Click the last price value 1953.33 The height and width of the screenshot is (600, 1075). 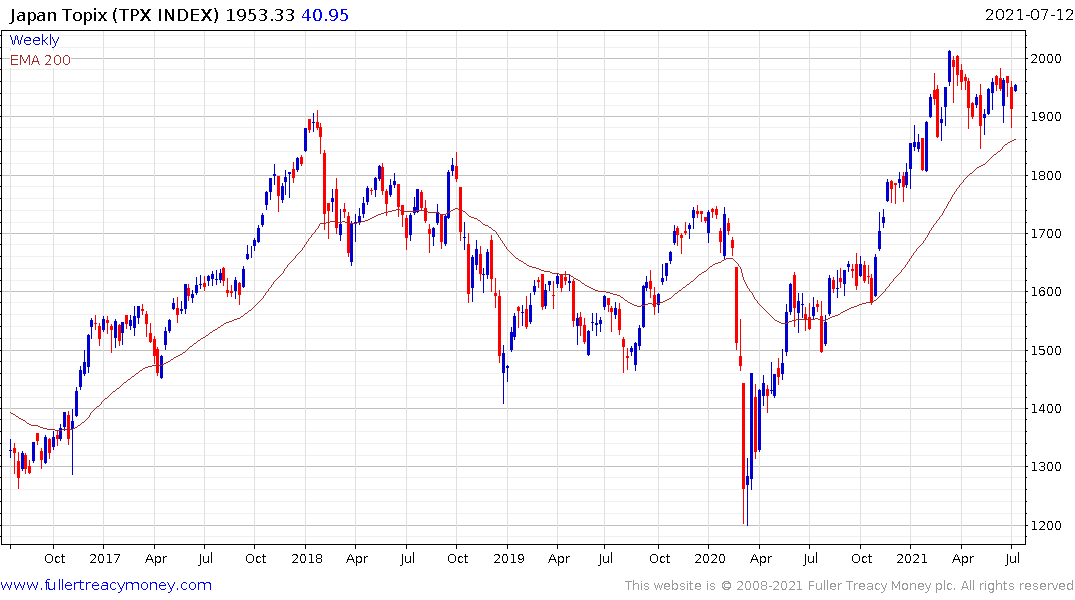click(260, 14)
